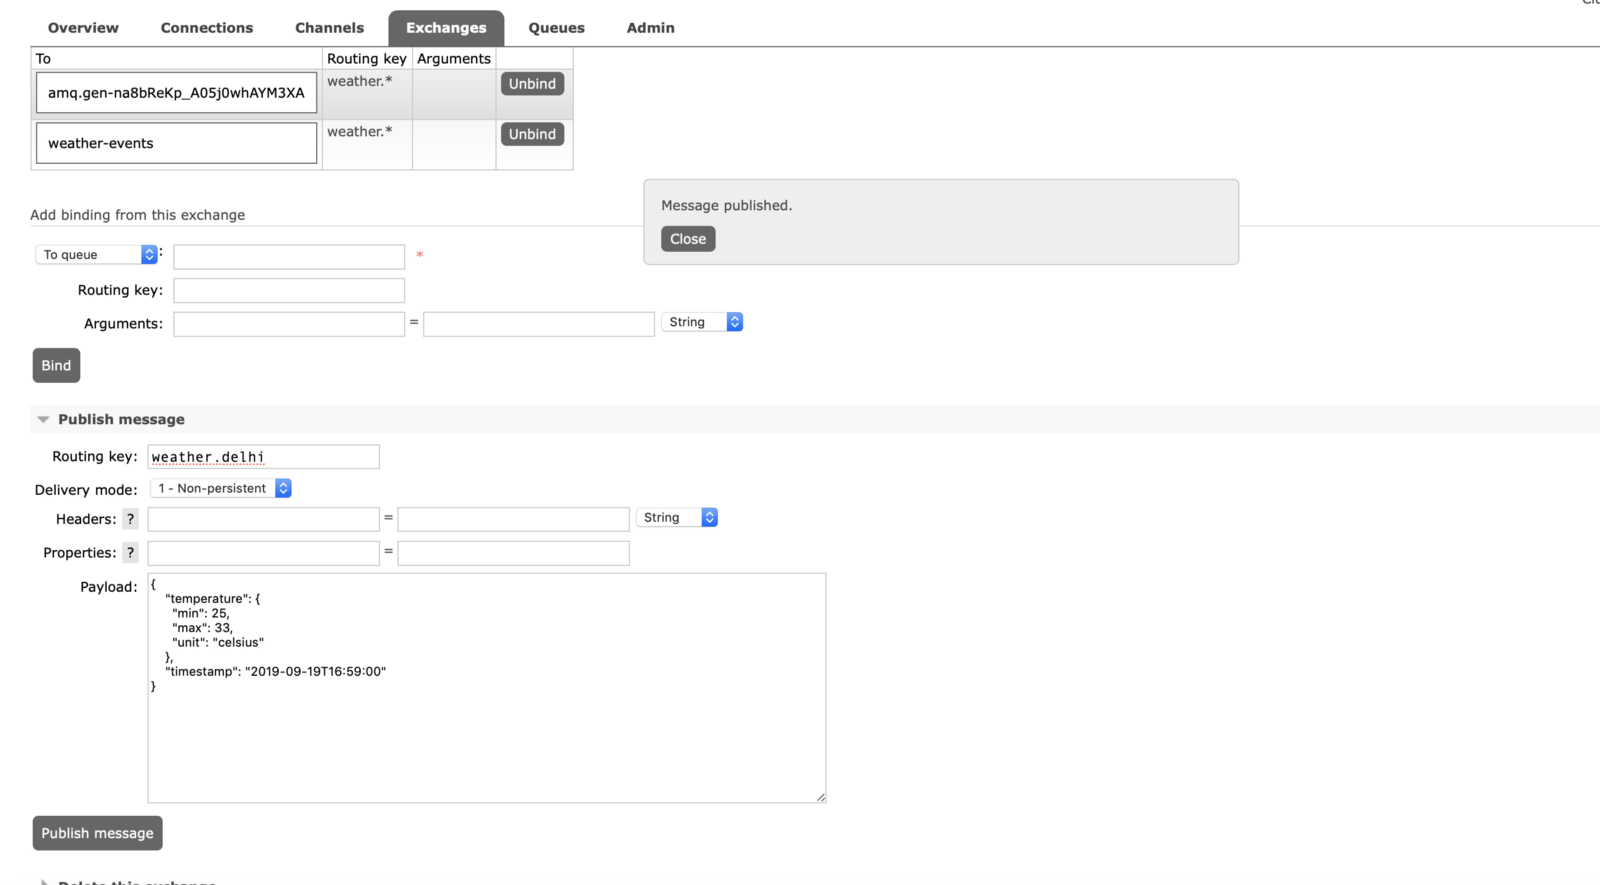Switch to the Queues tab

[556, 28]
